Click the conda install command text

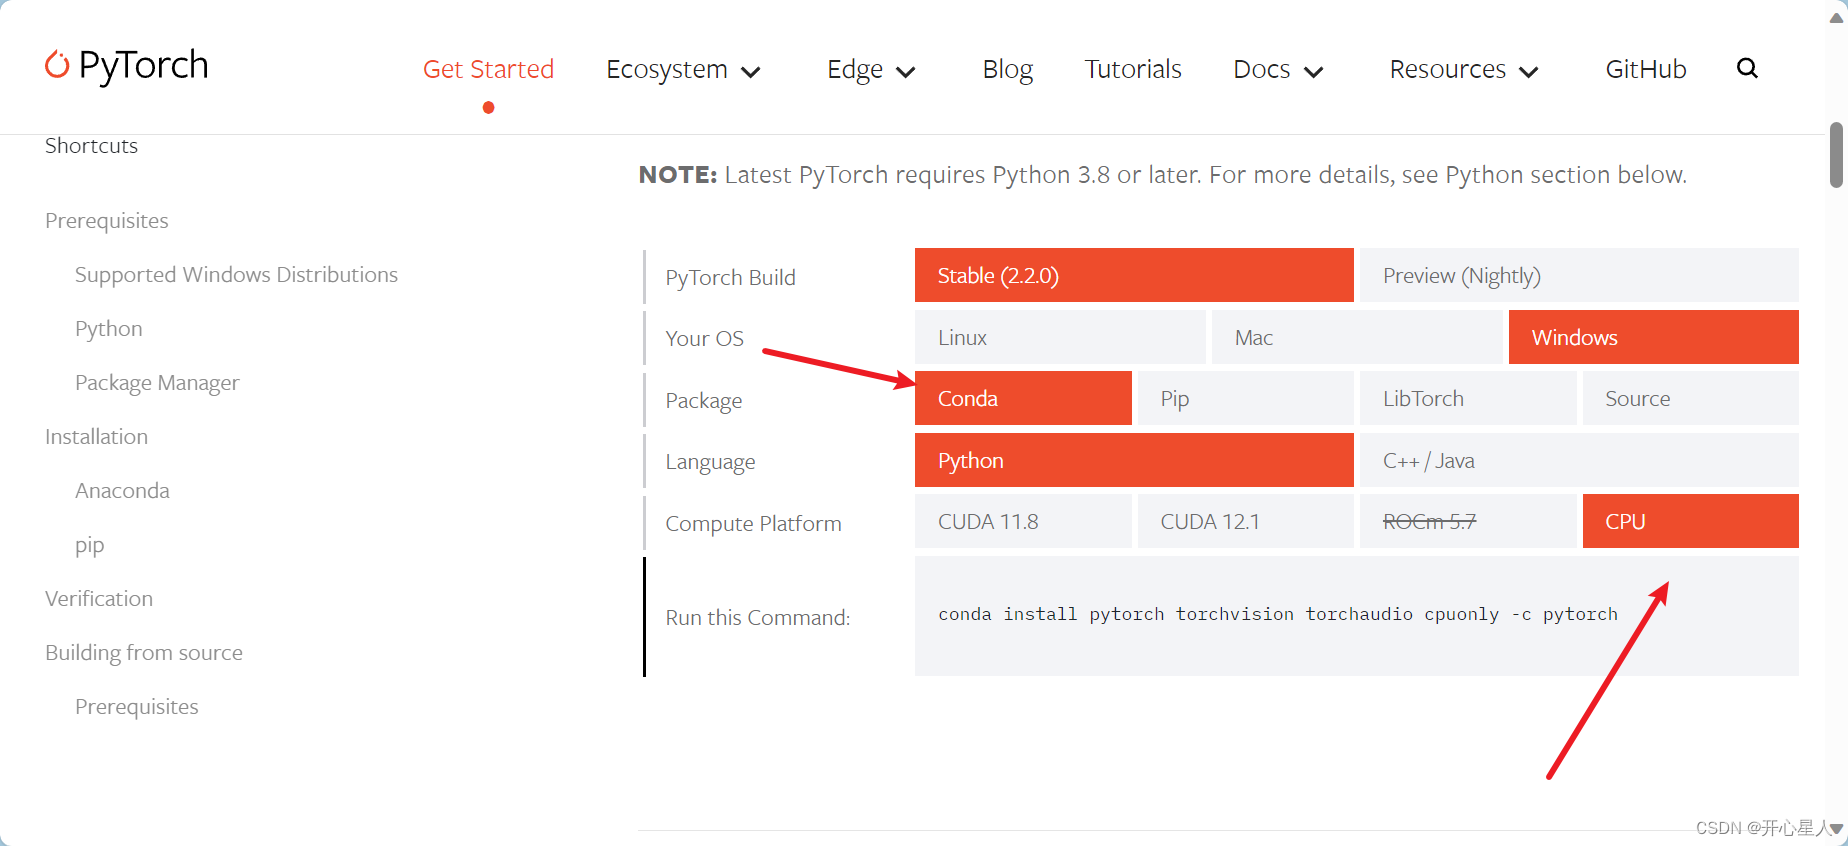[1278, 614]
